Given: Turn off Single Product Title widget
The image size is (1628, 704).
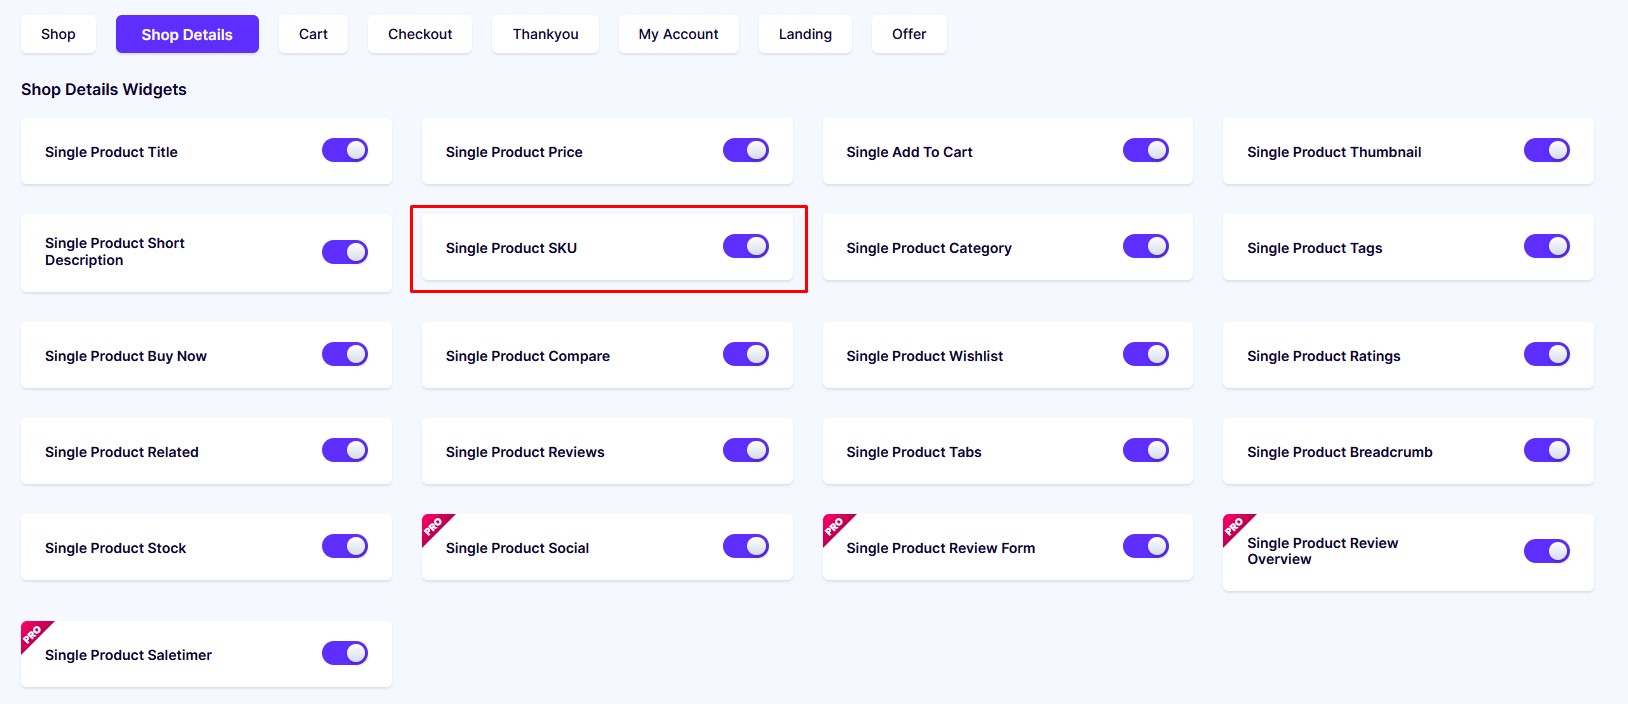Looking at the screenshot, I should (x=345, y=150).
